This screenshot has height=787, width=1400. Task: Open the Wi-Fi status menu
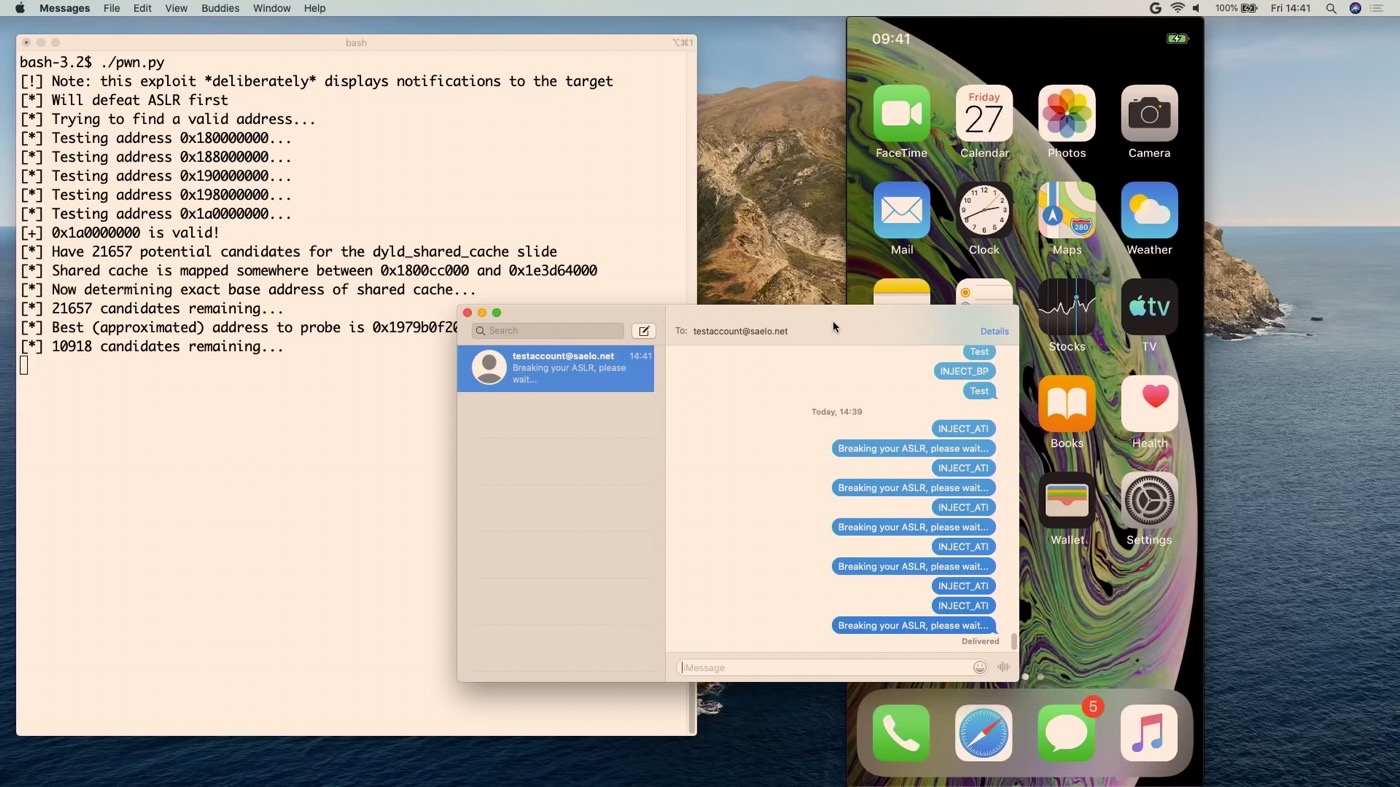[1177, 8]
